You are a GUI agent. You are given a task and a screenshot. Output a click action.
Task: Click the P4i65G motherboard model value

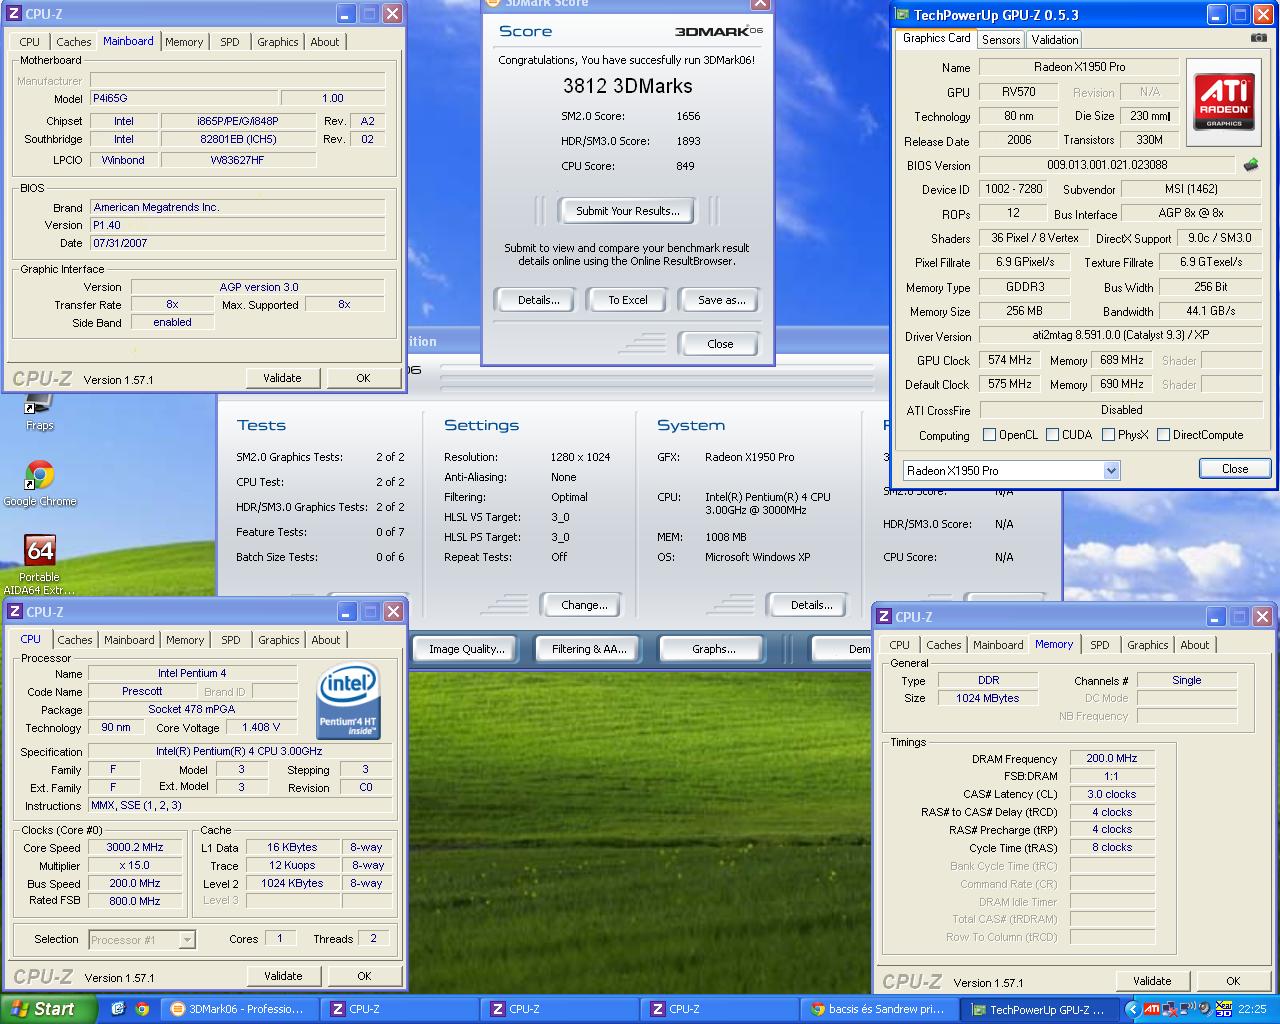point(183,98)
